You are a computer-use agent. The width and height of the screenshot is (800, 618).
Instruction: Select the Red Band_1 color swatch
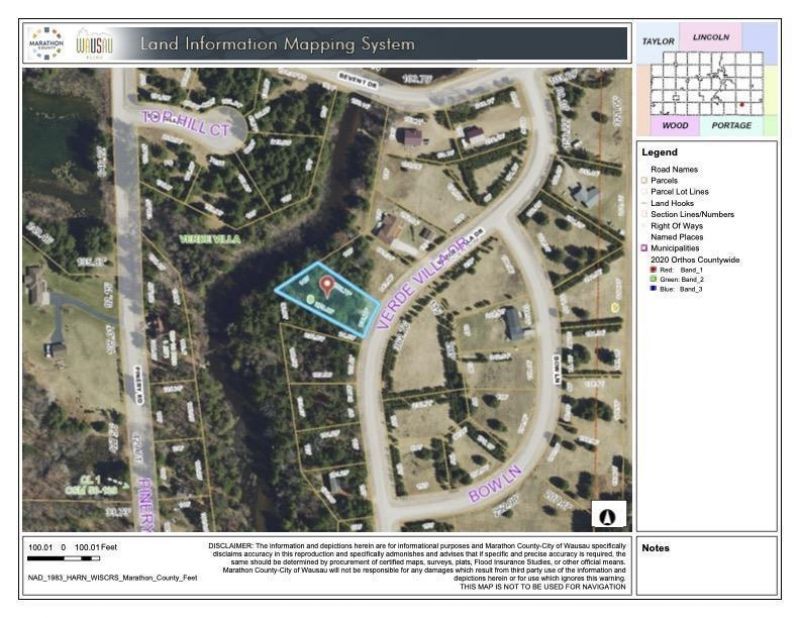[x=653, y=269]
